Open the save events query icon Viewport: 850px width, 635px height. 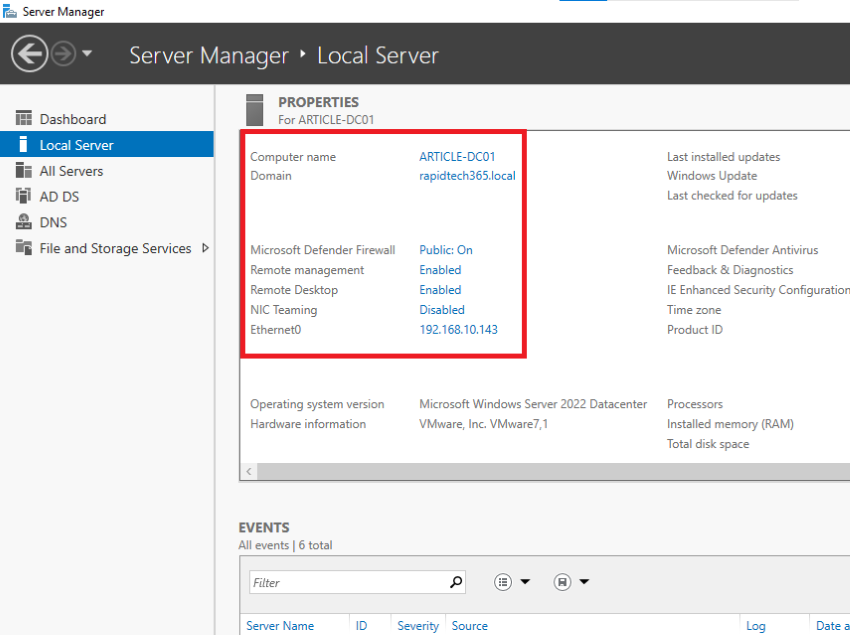pyautogui.click(x=561, y=581)
